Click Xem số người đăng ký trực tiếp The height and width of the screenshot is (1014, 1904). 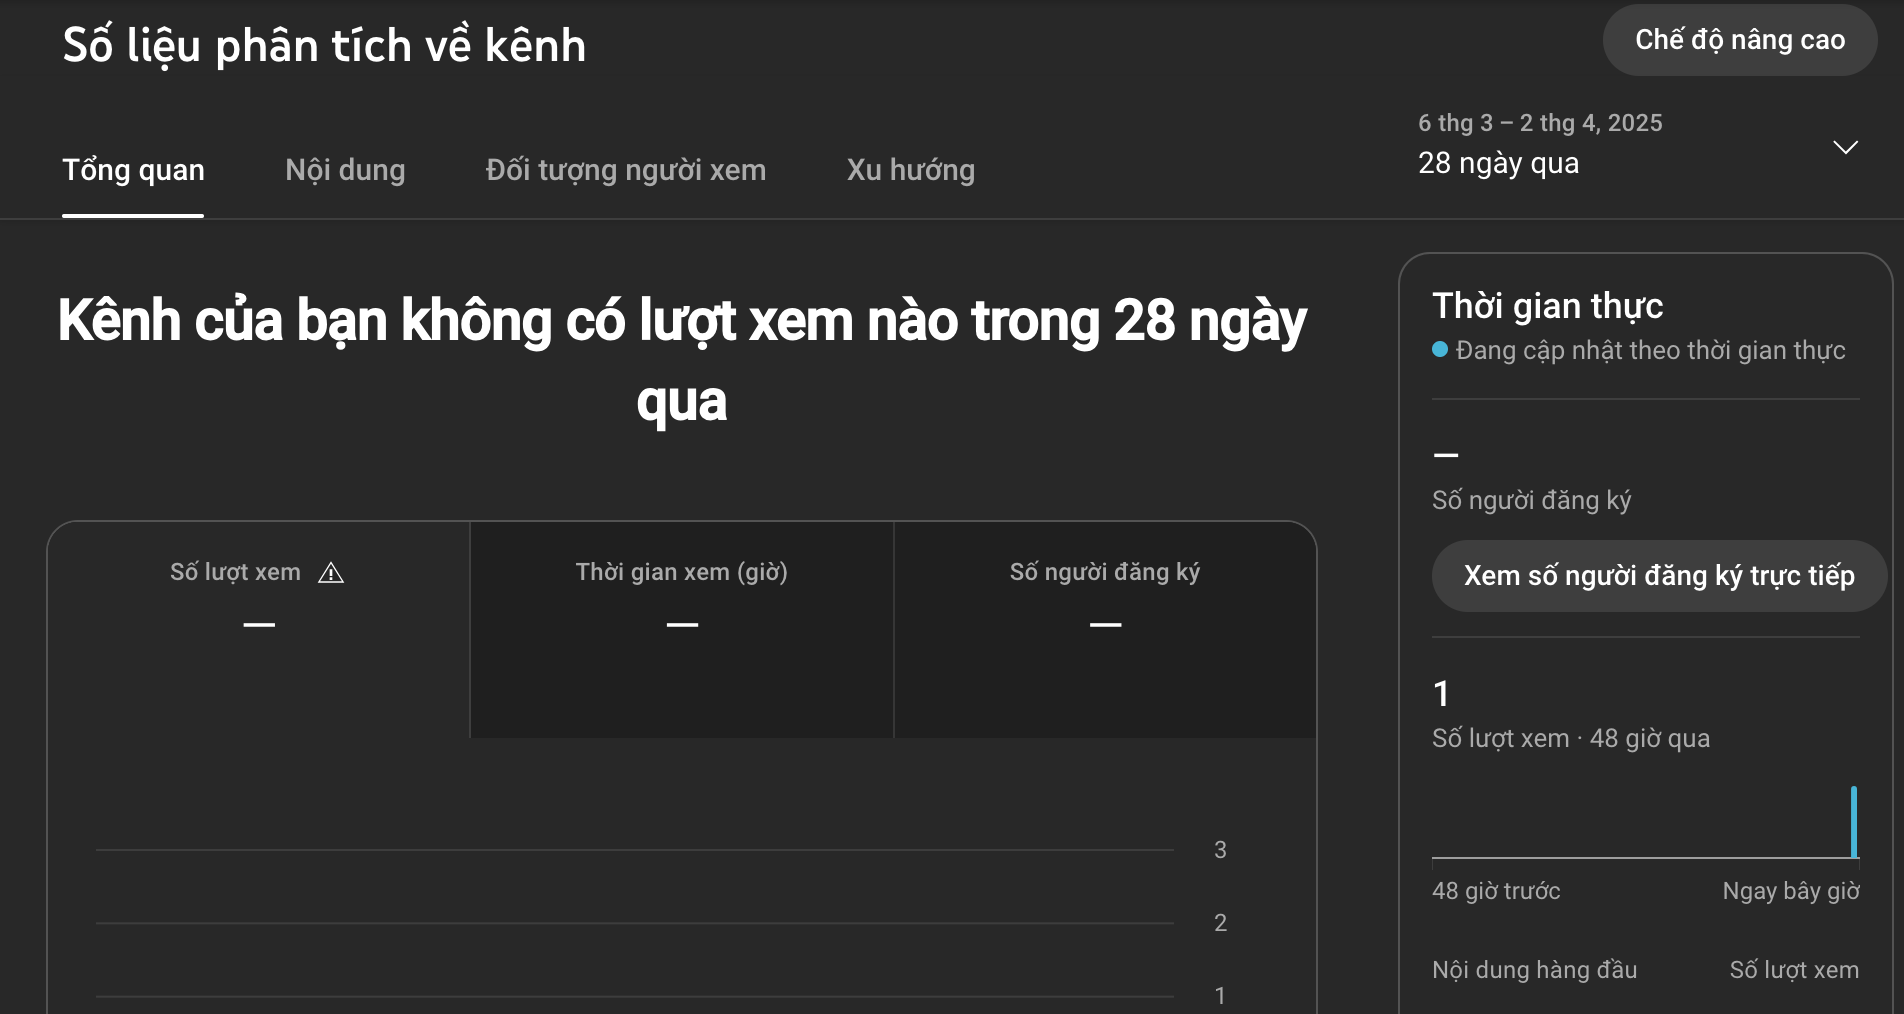click(1659, 576)
